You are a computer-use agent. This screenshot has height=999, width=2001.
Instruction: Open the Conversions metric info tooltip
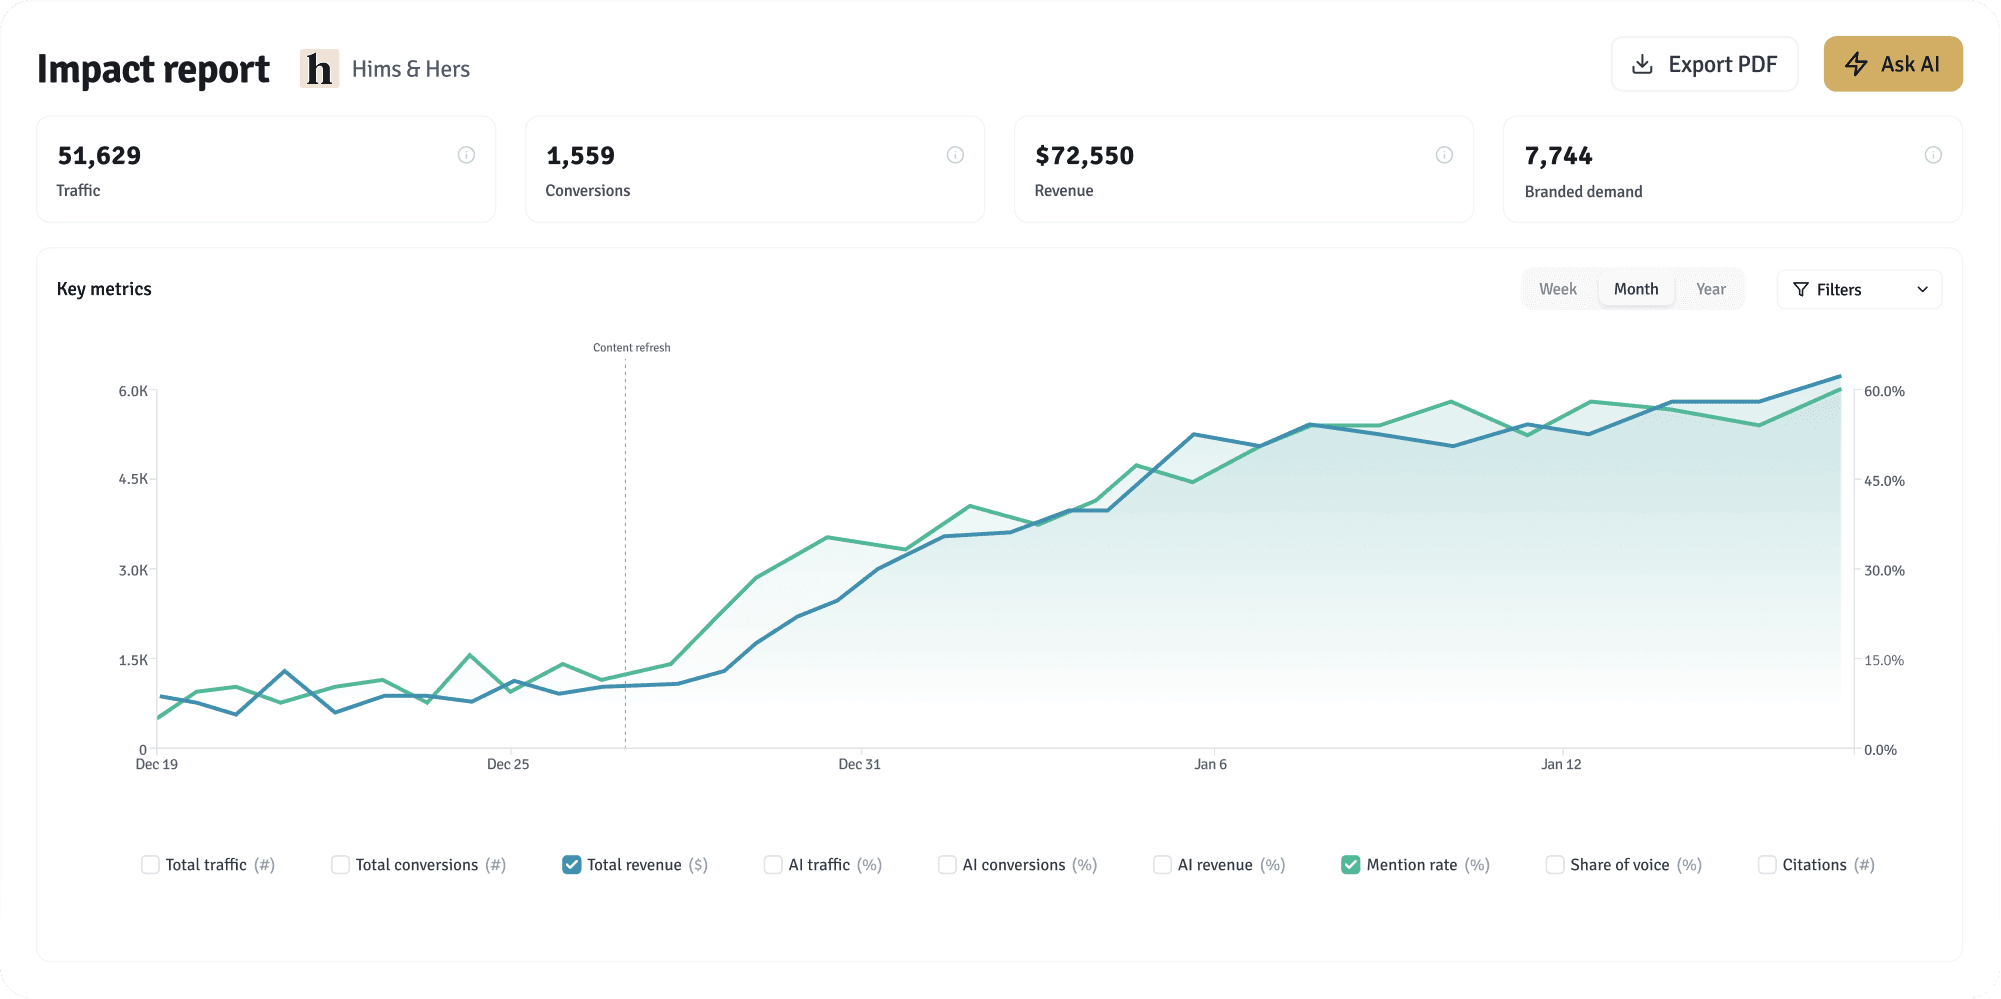955,154
